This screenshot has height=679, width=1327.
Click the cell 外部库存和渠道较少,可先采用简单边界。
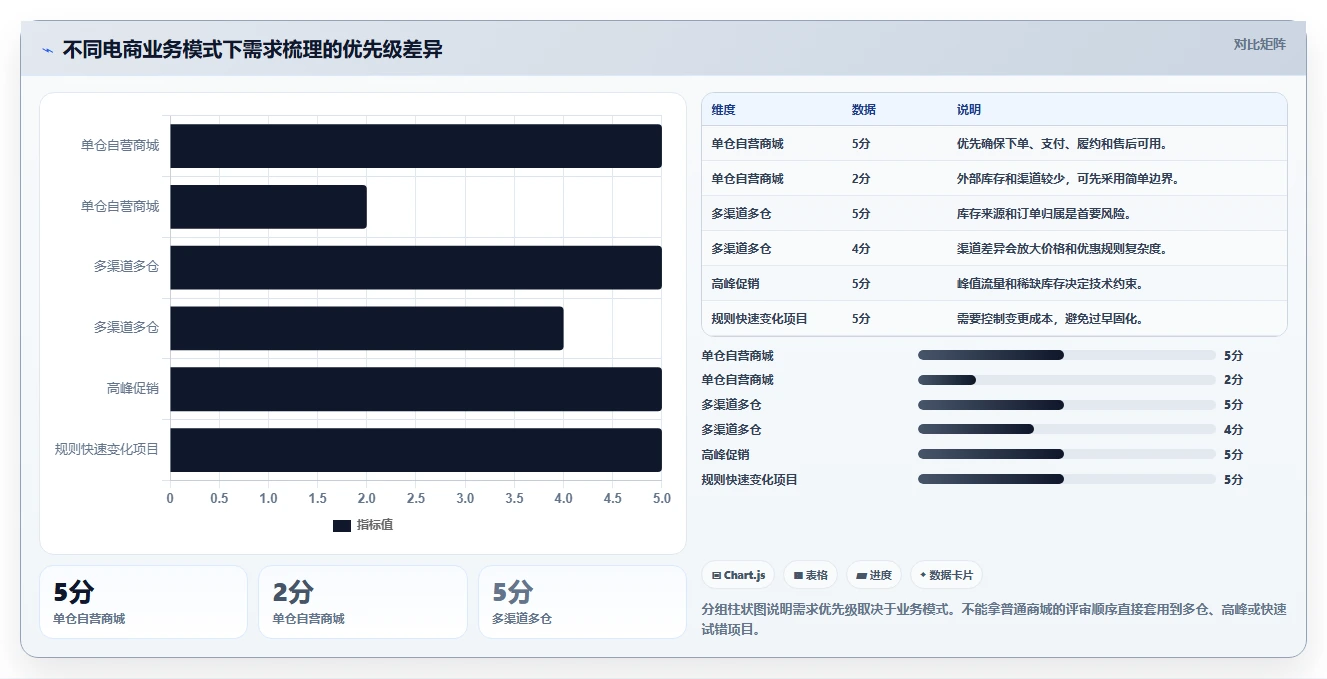pyautogui.click(x=1068, y=179)
